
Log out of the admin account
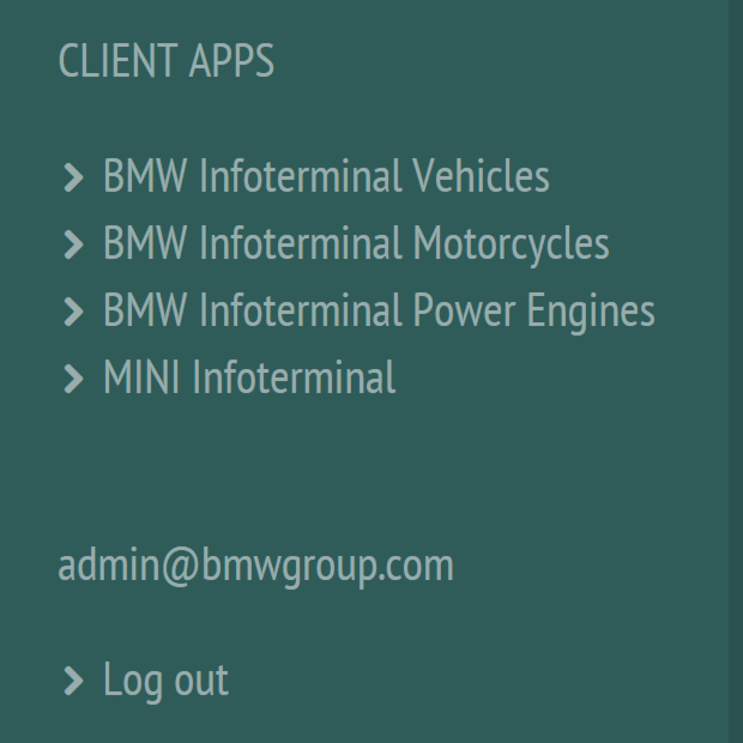point(166,680)
